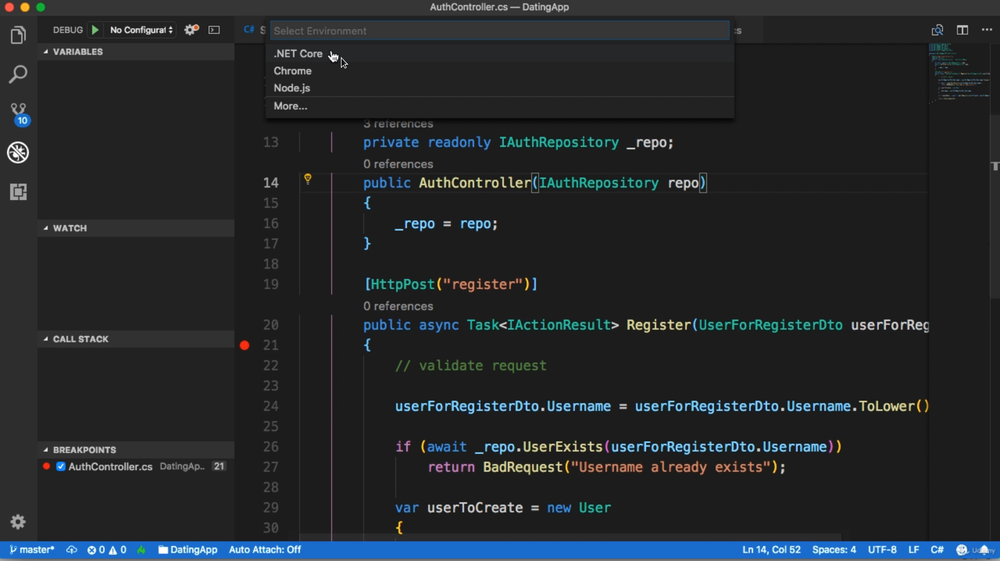Click the master branch status item
1000x561 pixels.
[32, 550]
